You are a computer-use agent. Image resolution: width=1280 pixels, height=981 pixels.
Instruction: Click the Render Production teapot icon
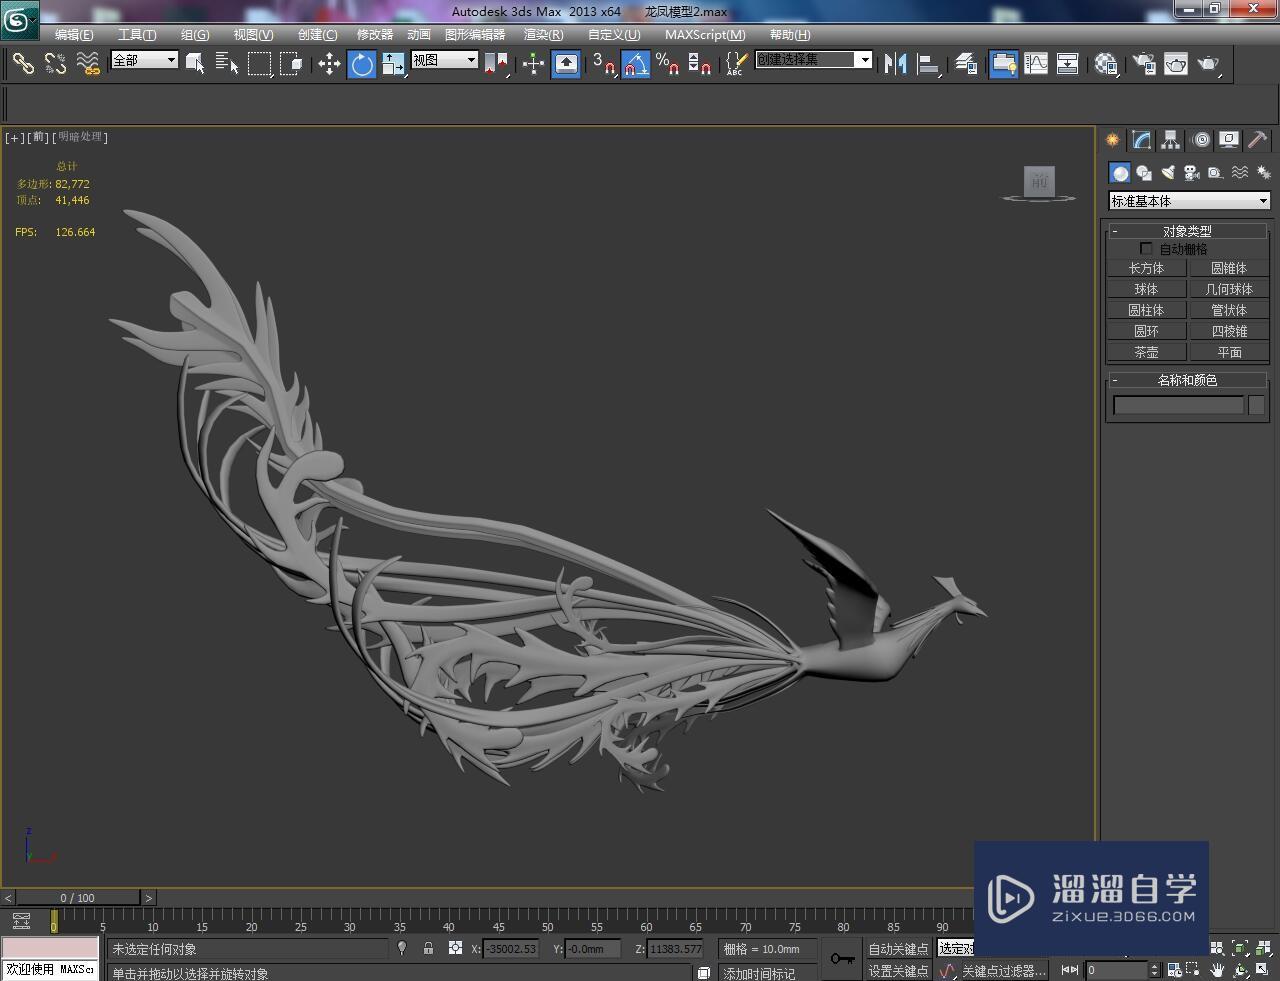[1209, 64]
